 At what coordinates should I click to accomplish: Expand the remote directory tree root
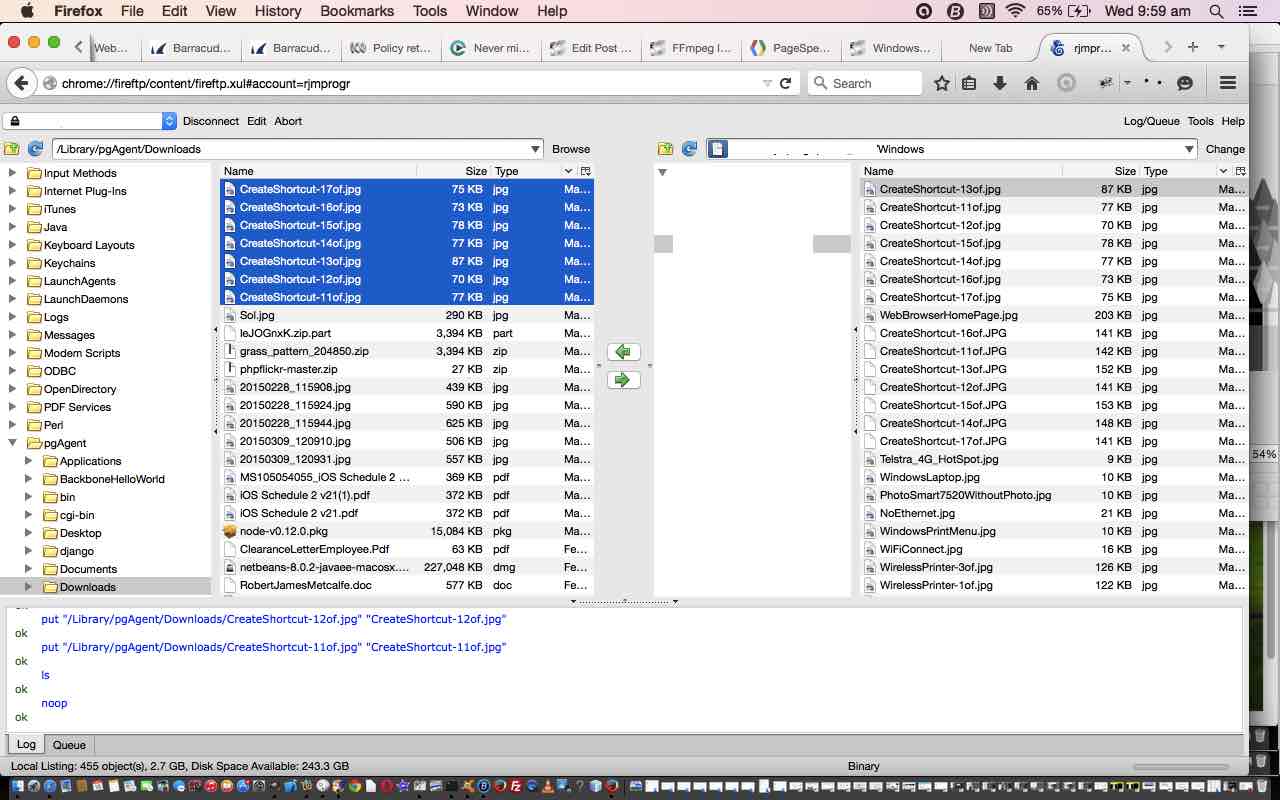coord(661,173)
